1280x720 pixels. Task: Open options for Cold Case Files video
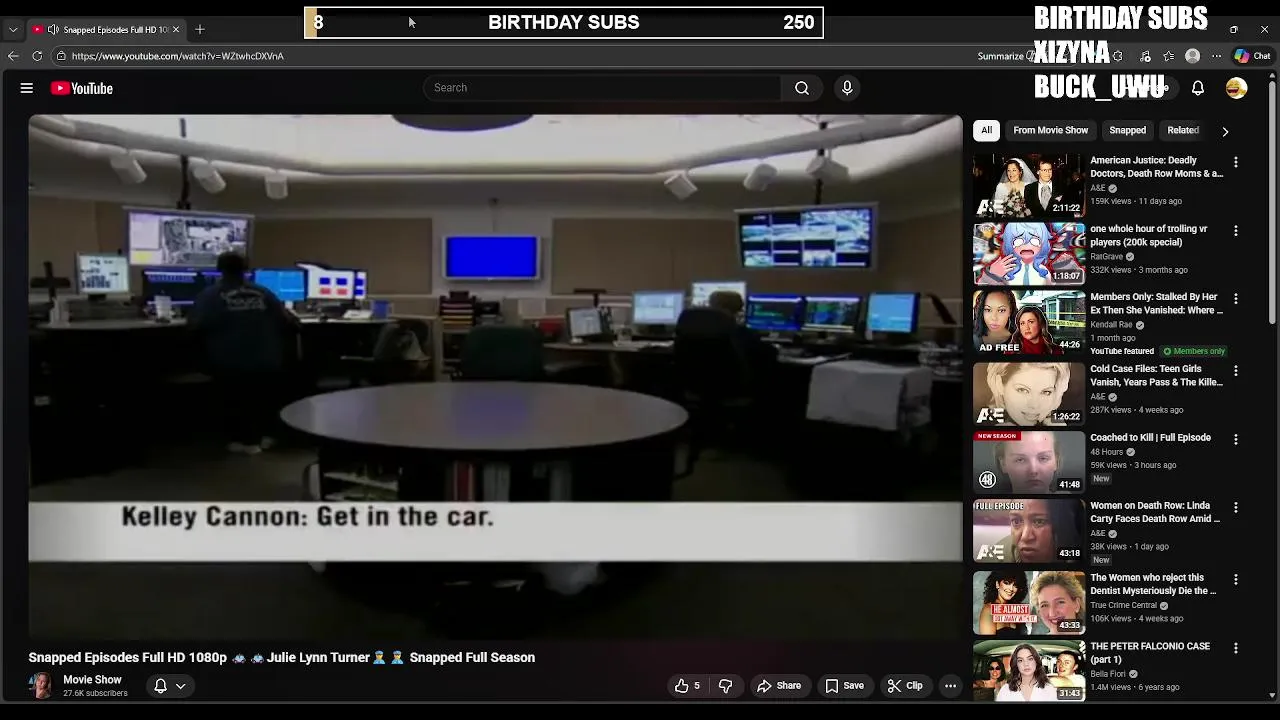point(1236,370)
